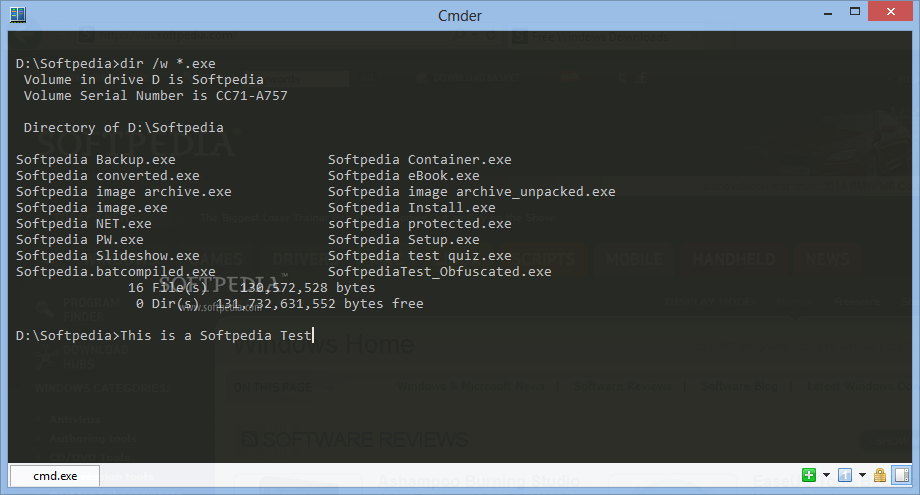920x495 pixels.
Task: Minimize the Cmder window
Action: click(x=828, y=13)
